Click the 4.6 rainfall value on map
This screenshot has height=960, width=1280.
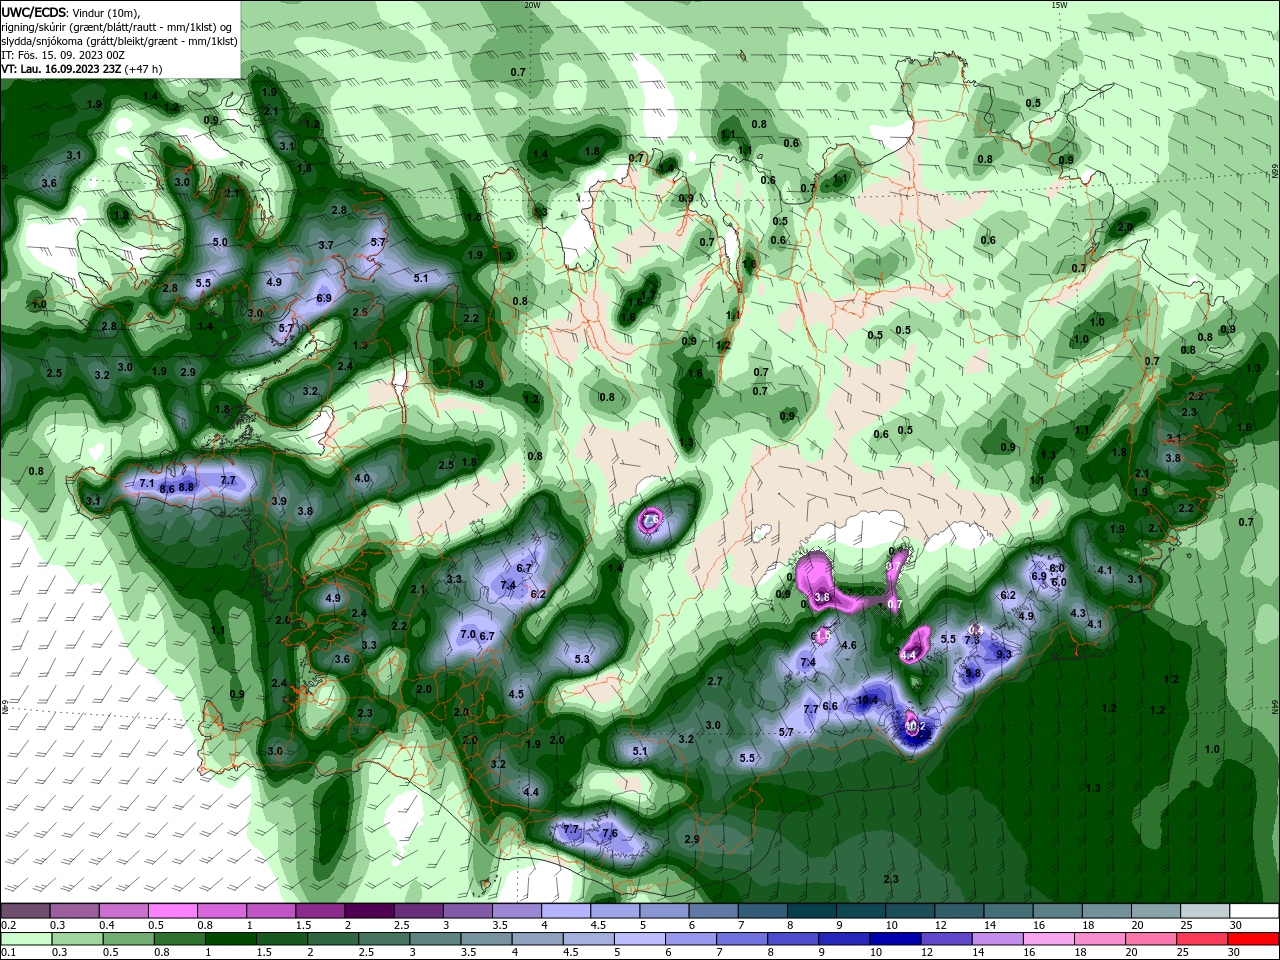[x=849, y=645]
